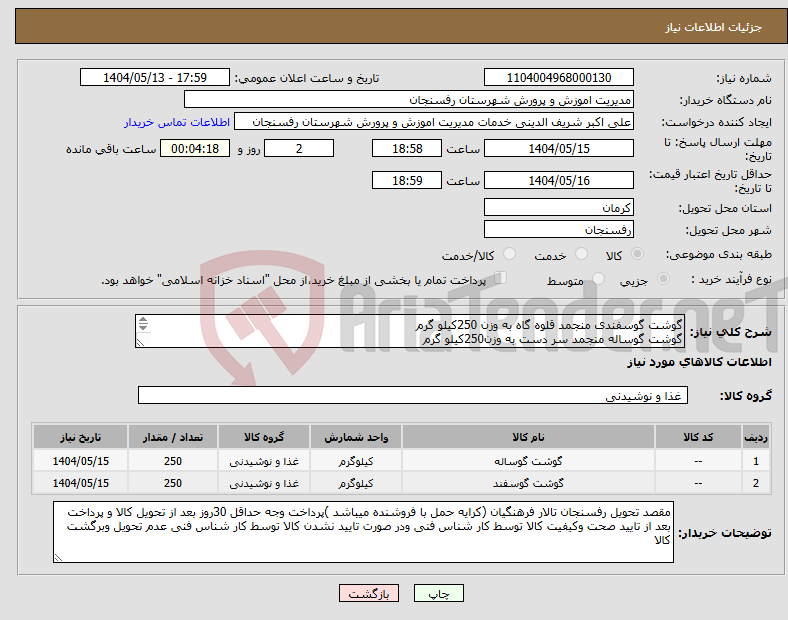Click the date cell in row 1
The width and height of the screenshot is (788, 620).
click(80, 461)
